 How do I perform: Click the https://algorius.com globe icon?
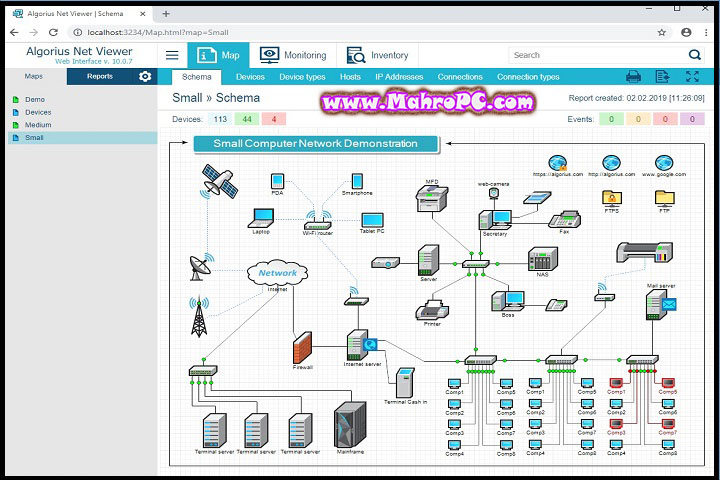[557, 163]
